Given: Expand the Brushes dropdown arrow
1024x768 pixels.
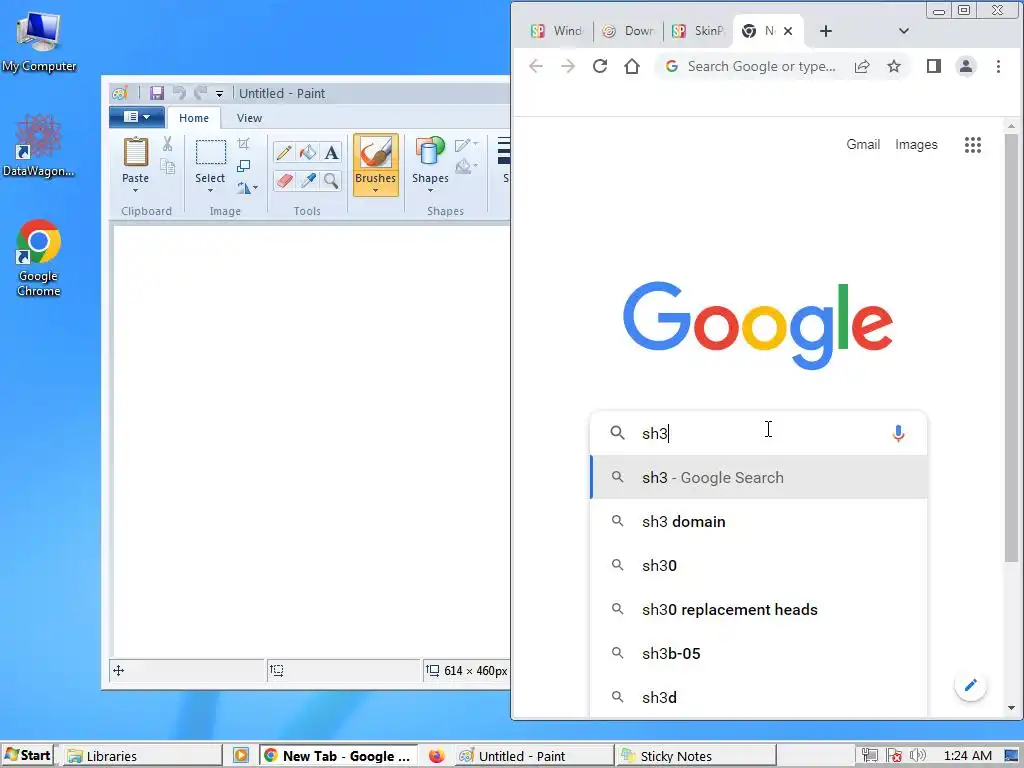Looking at the screenshot, I should click(376, 191).
